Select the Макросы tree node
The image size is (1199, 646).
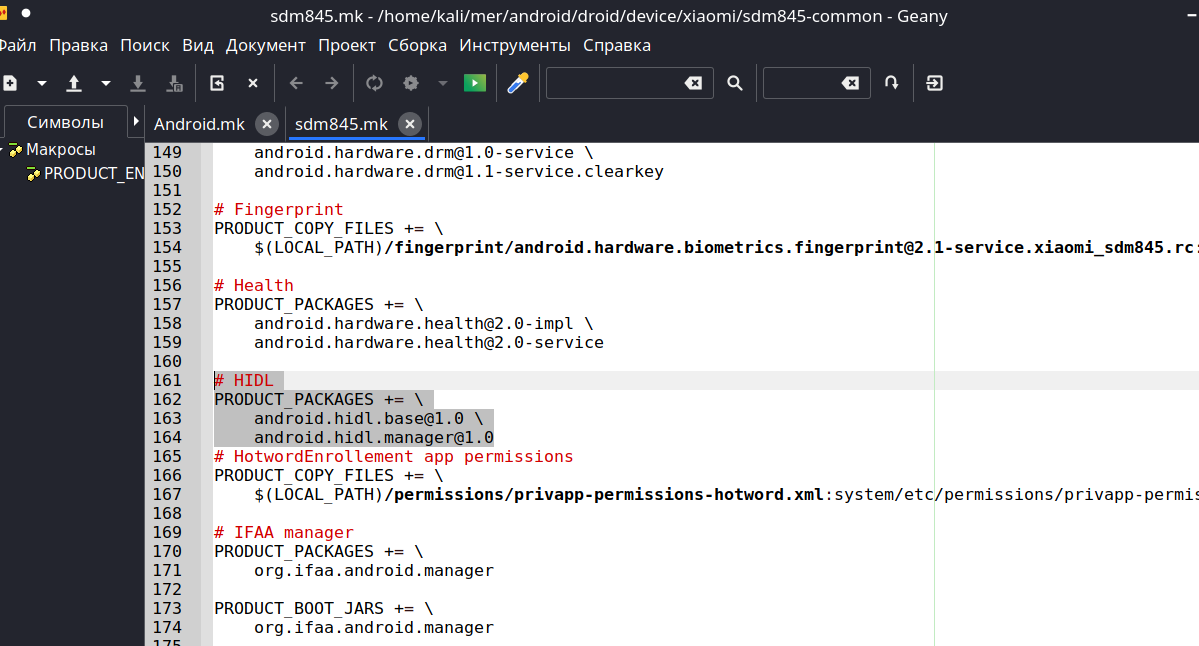[x=60, y=150]
